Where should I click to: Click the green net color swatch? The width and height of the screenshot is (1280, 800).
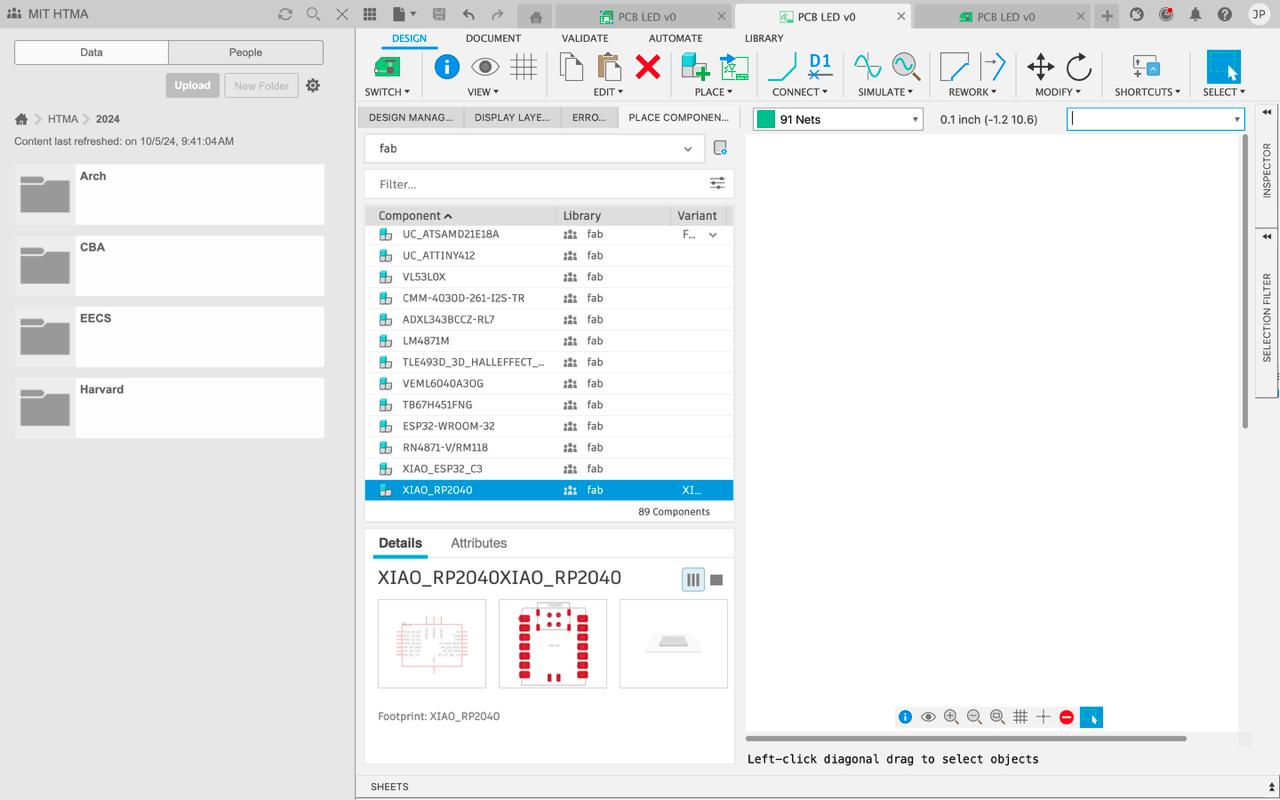(x=766, y=120)
